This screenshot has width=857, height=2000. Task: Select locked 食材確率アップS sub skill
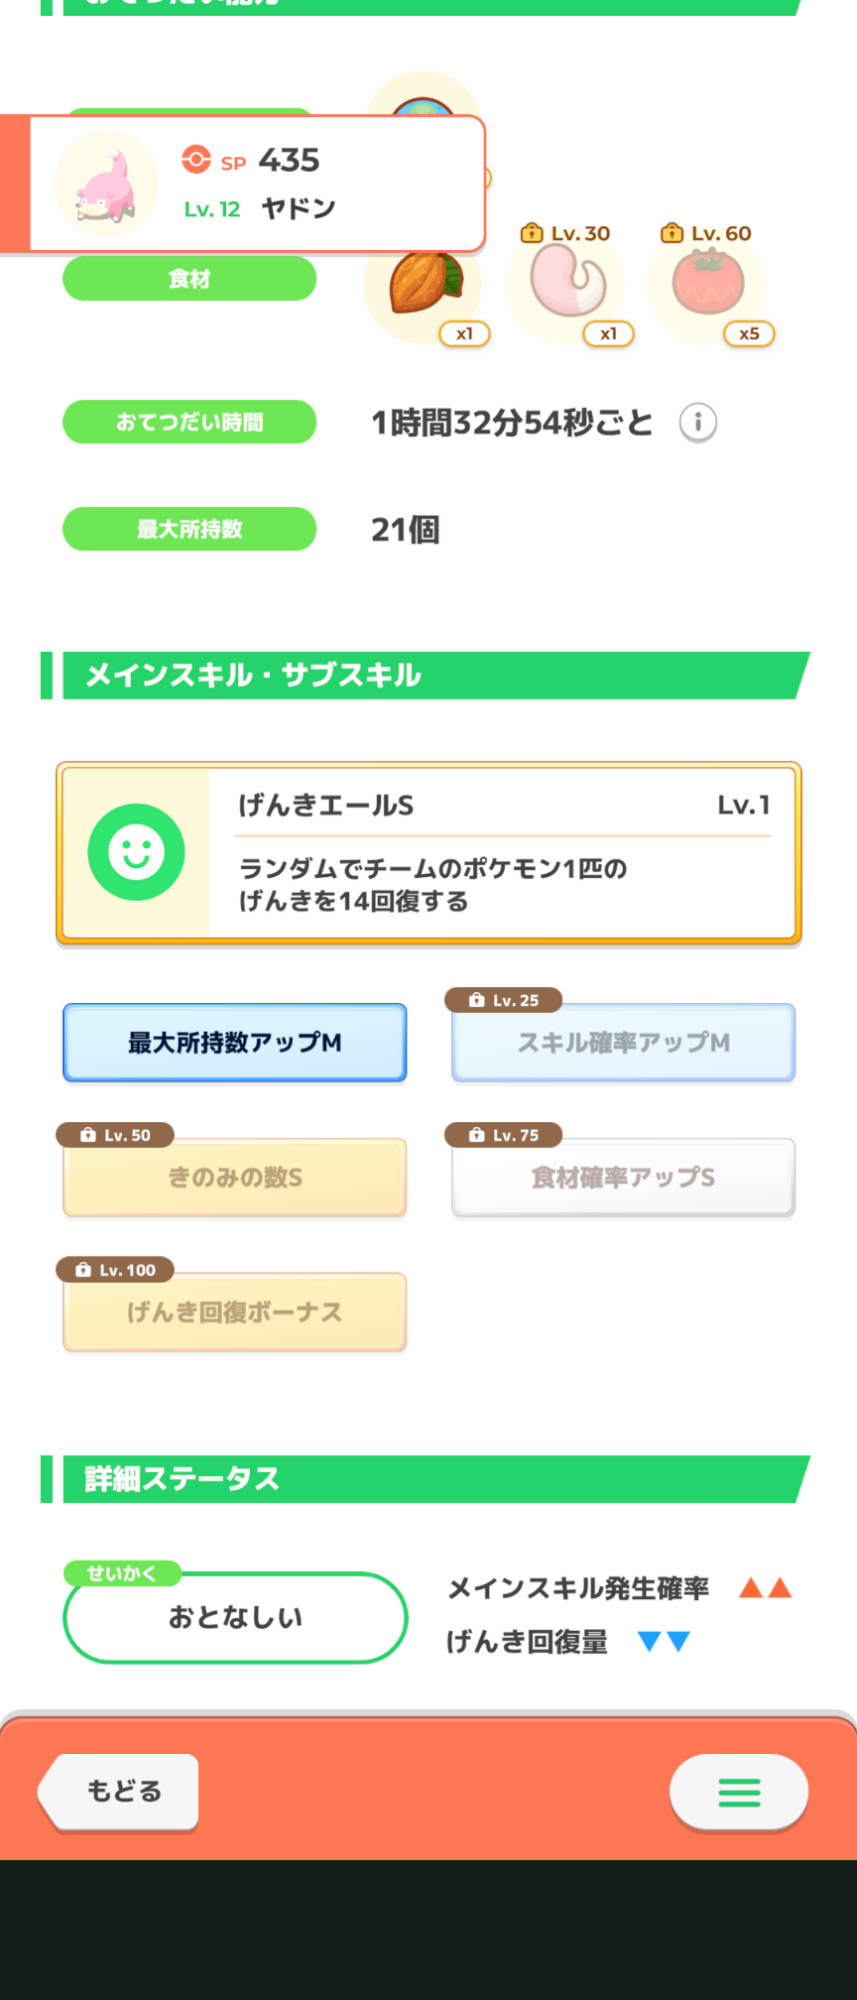623,1178
